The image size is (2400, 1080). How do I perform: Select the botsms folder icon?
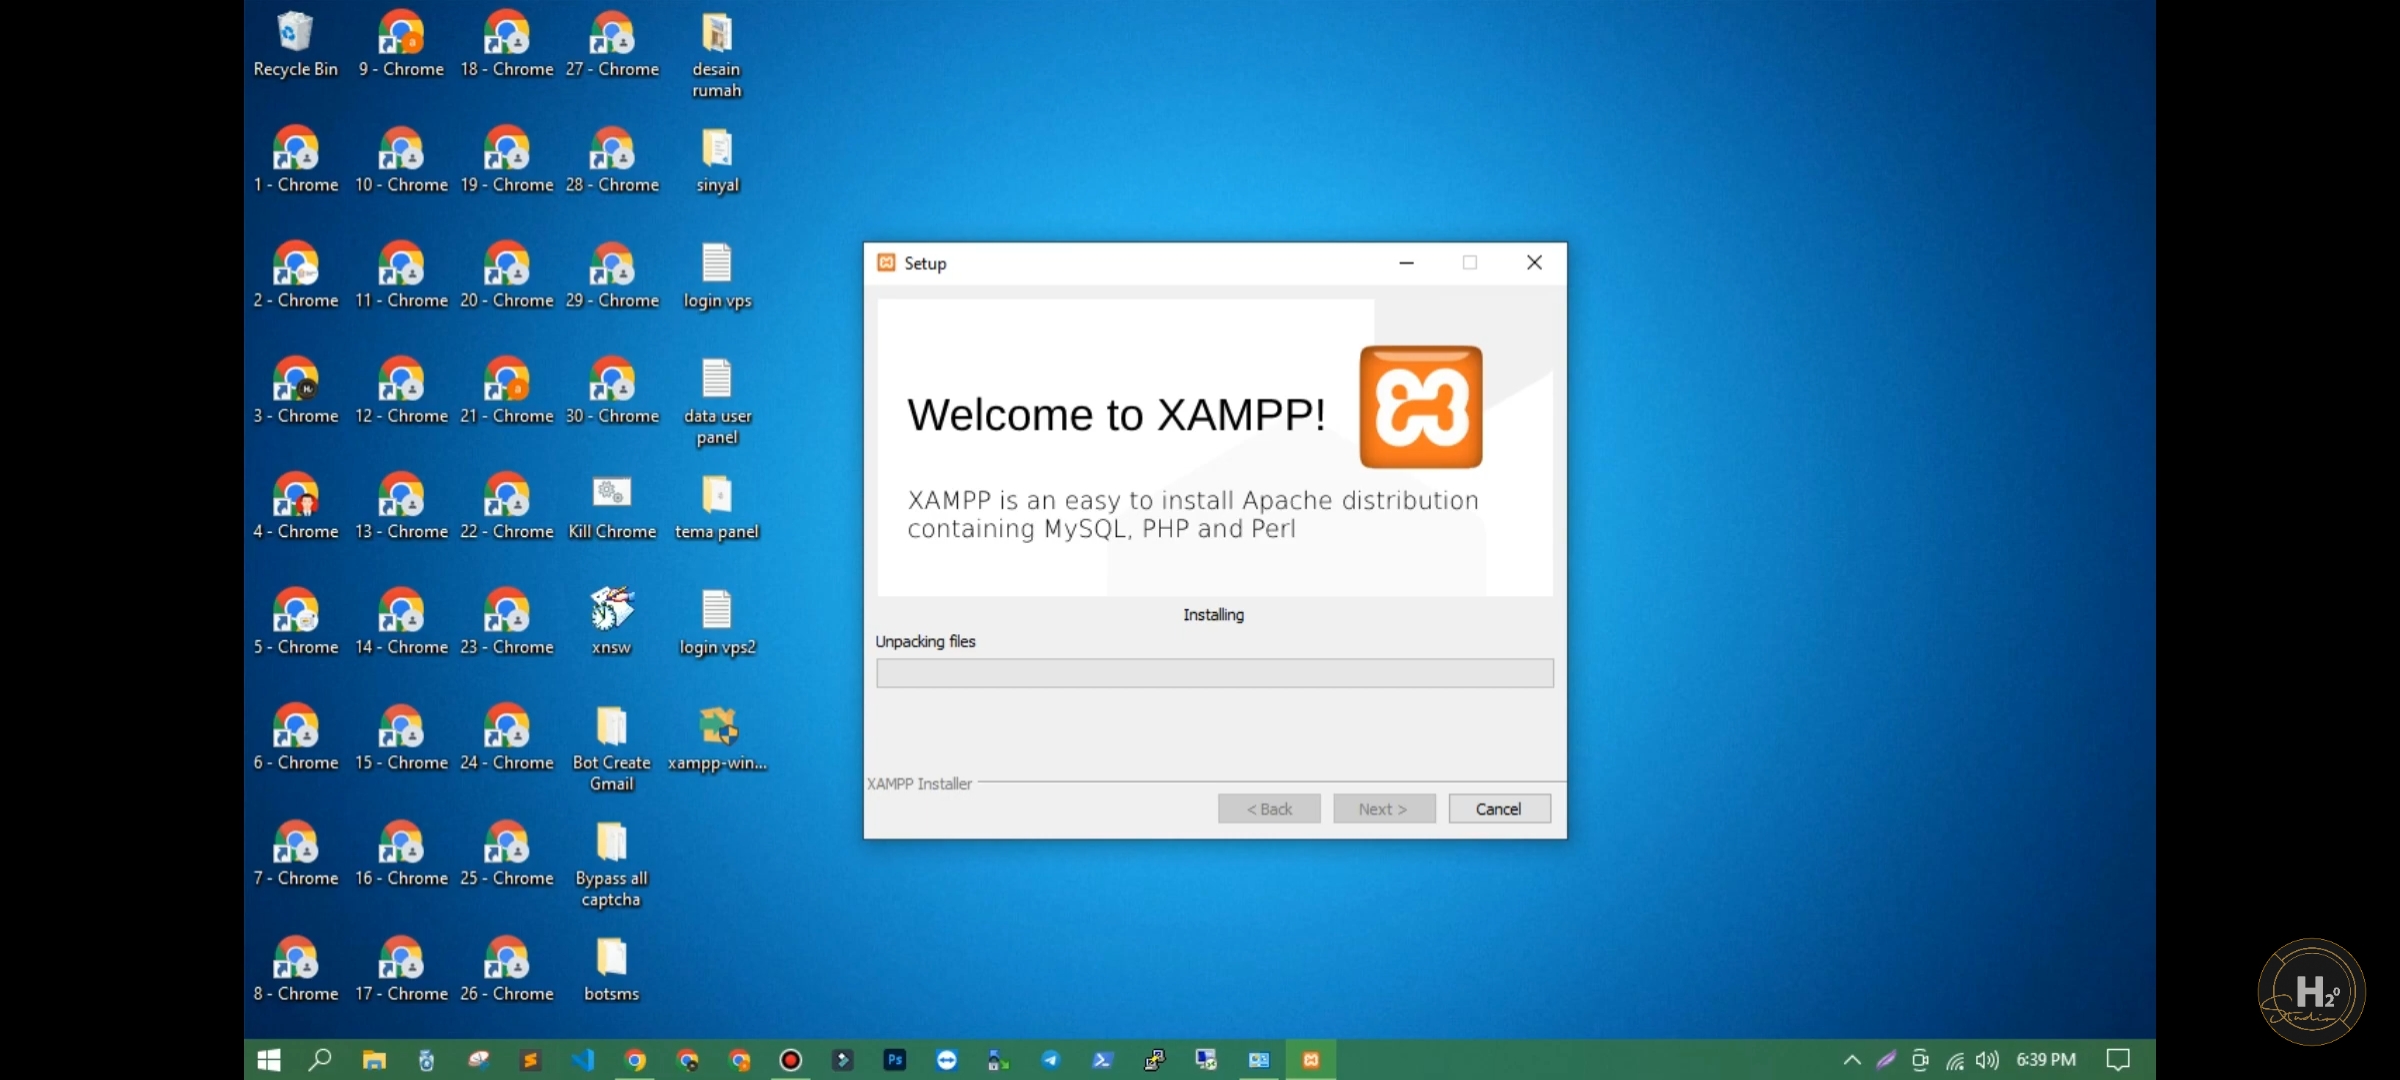click(612, 970)
